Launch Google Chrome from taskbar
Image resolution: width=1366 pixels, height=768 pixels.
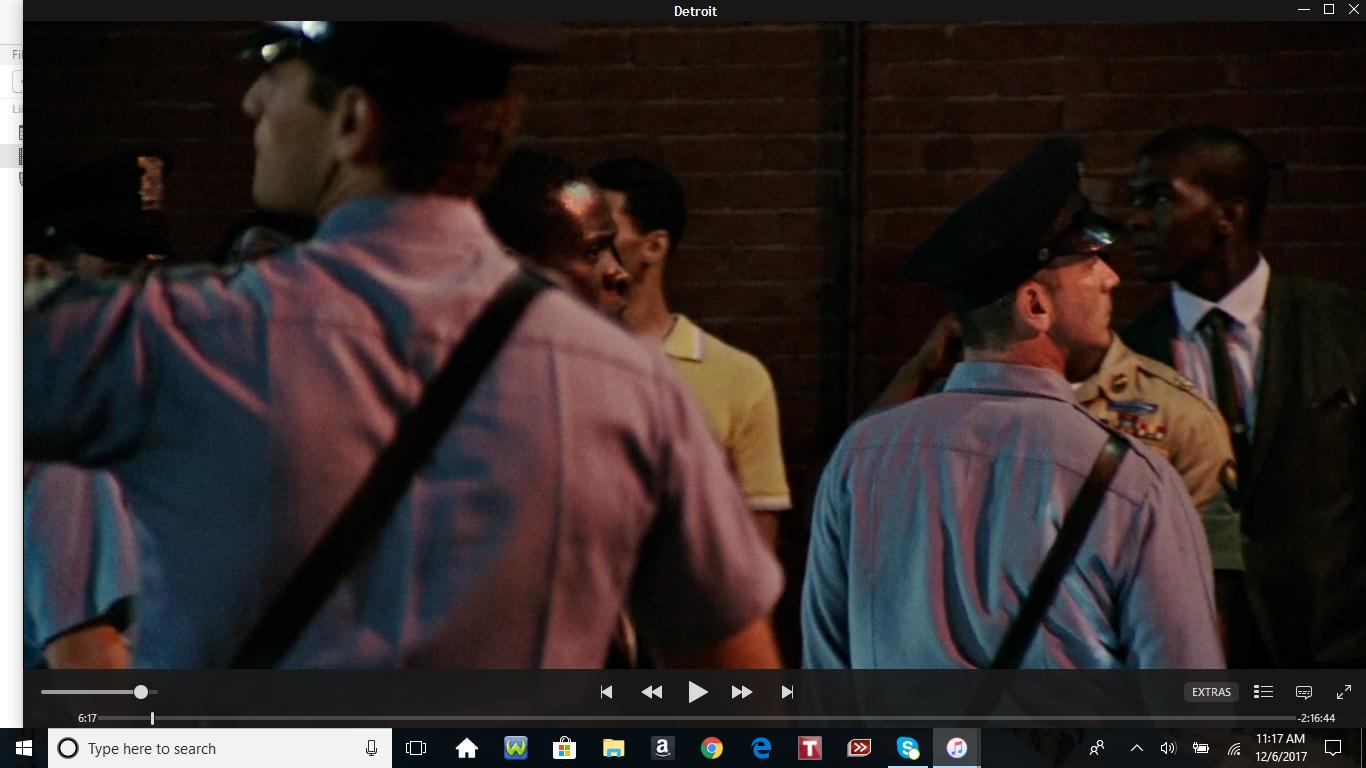coord(711,748)
